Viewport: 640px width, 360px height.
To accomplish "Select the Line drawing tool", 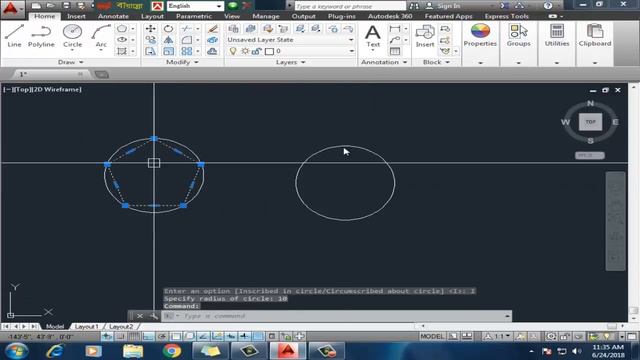I will click(x=14, y=36).
